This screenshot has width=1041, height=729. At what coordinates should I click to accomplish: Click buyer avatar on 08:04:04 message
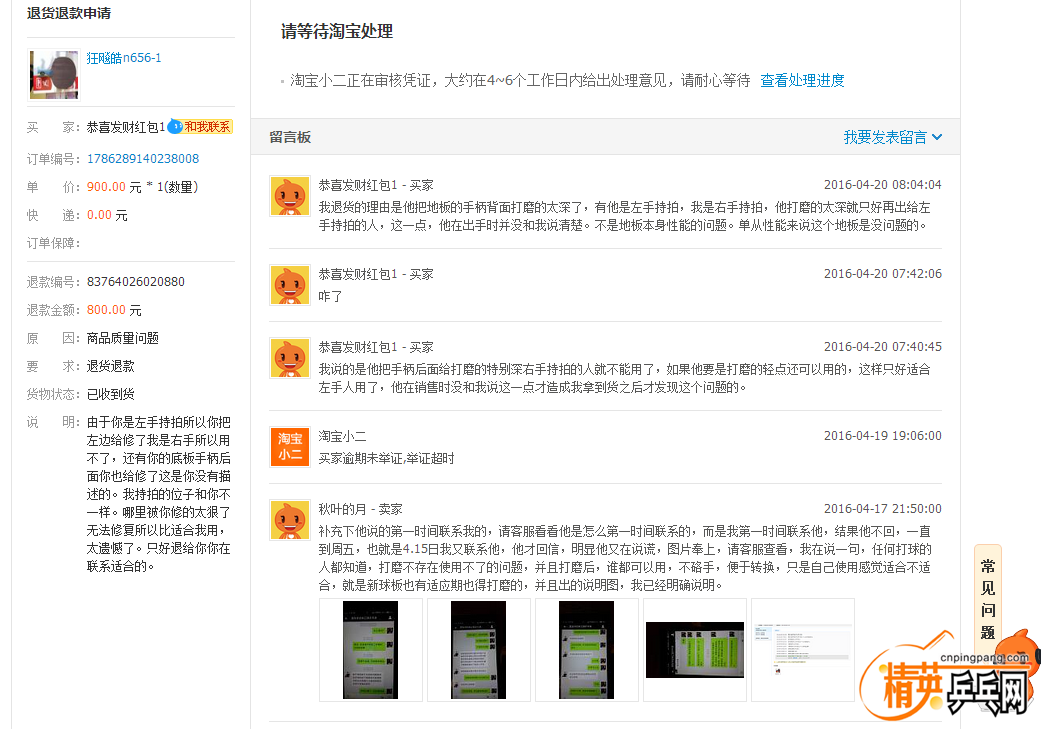[289, 196]
